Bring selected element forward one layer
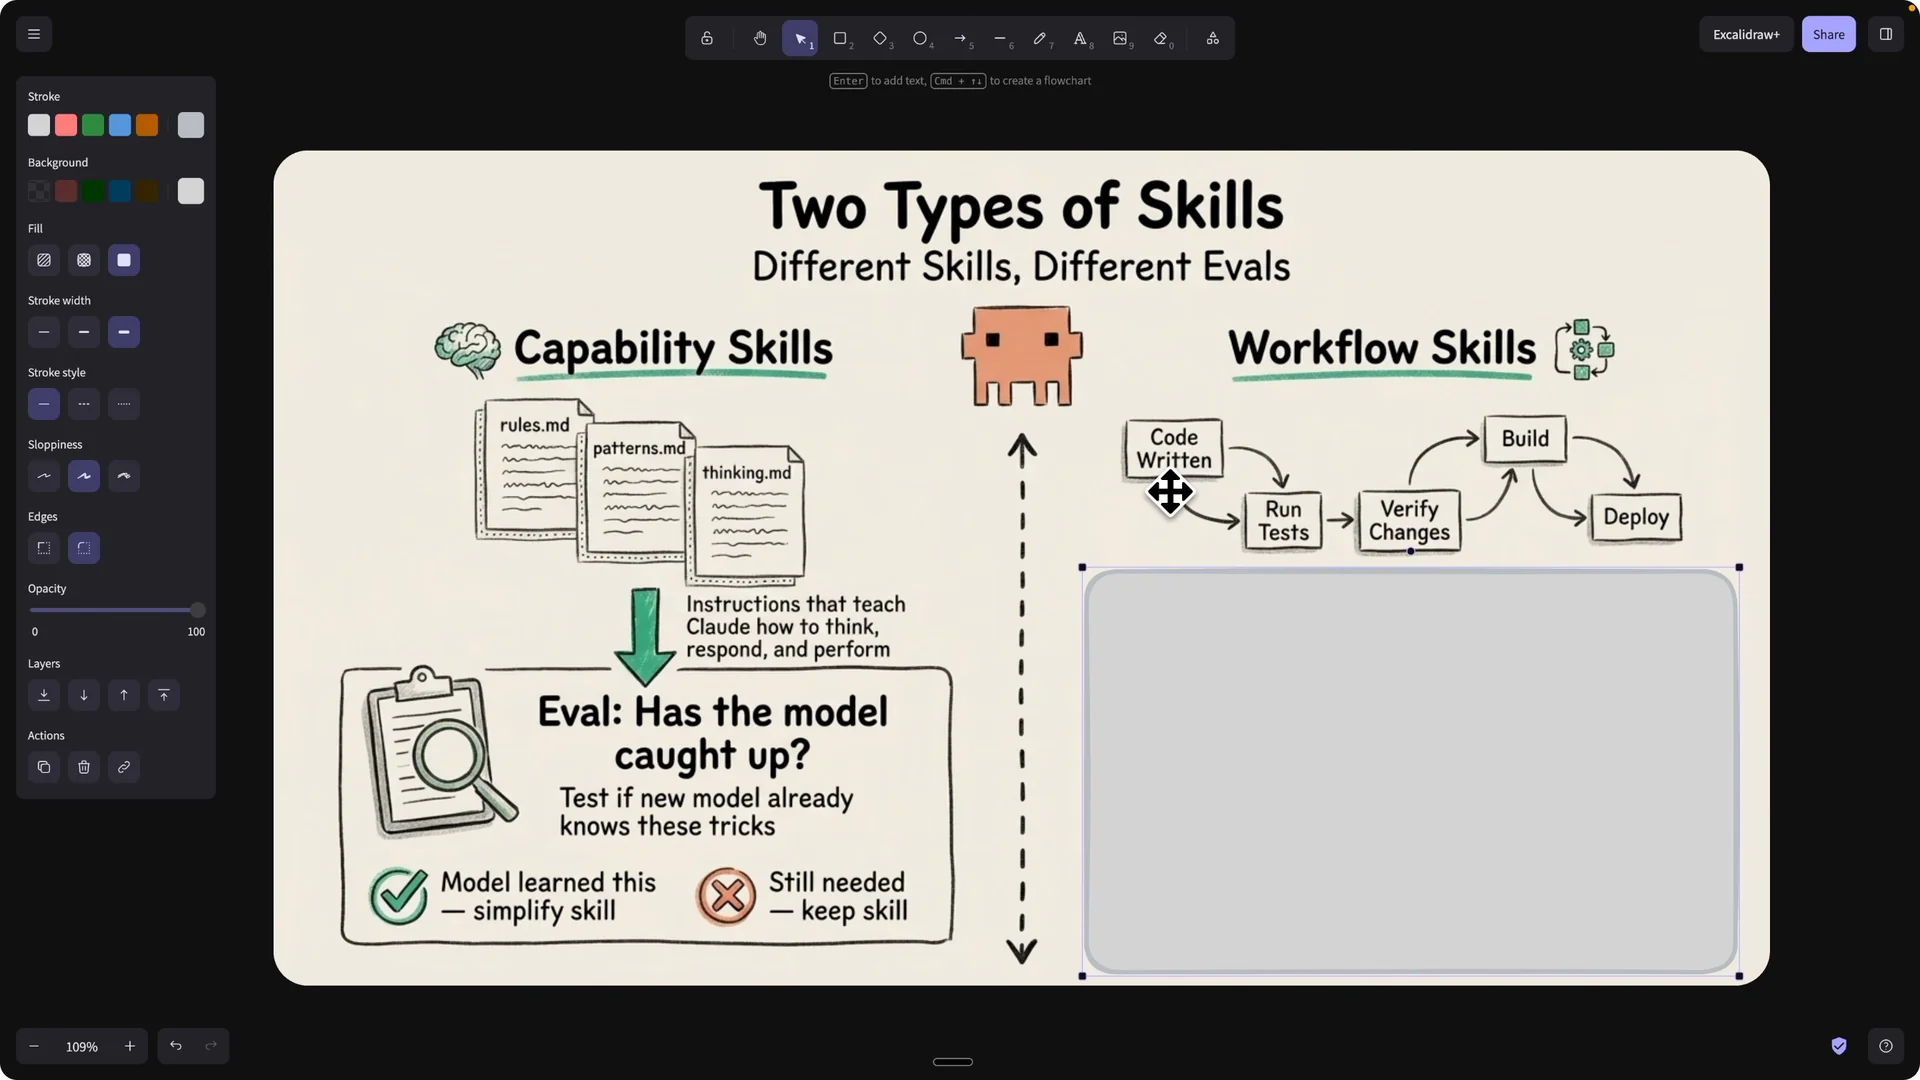 coord(124,695)
